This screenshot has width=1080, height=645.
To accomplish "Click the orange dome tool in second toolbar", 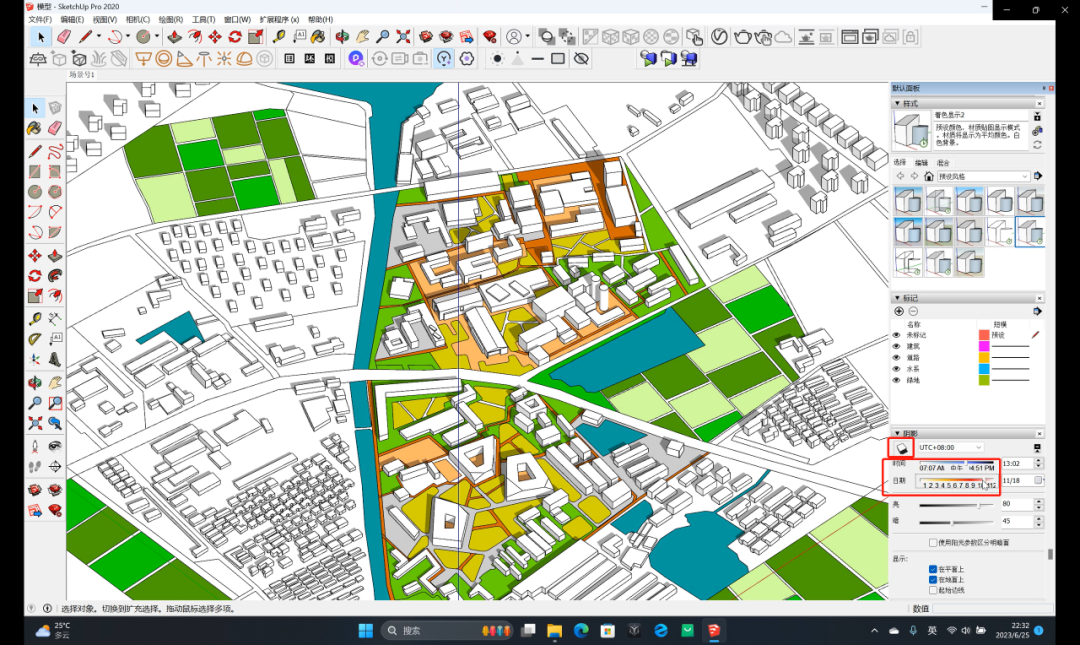I will coord(245,59).
